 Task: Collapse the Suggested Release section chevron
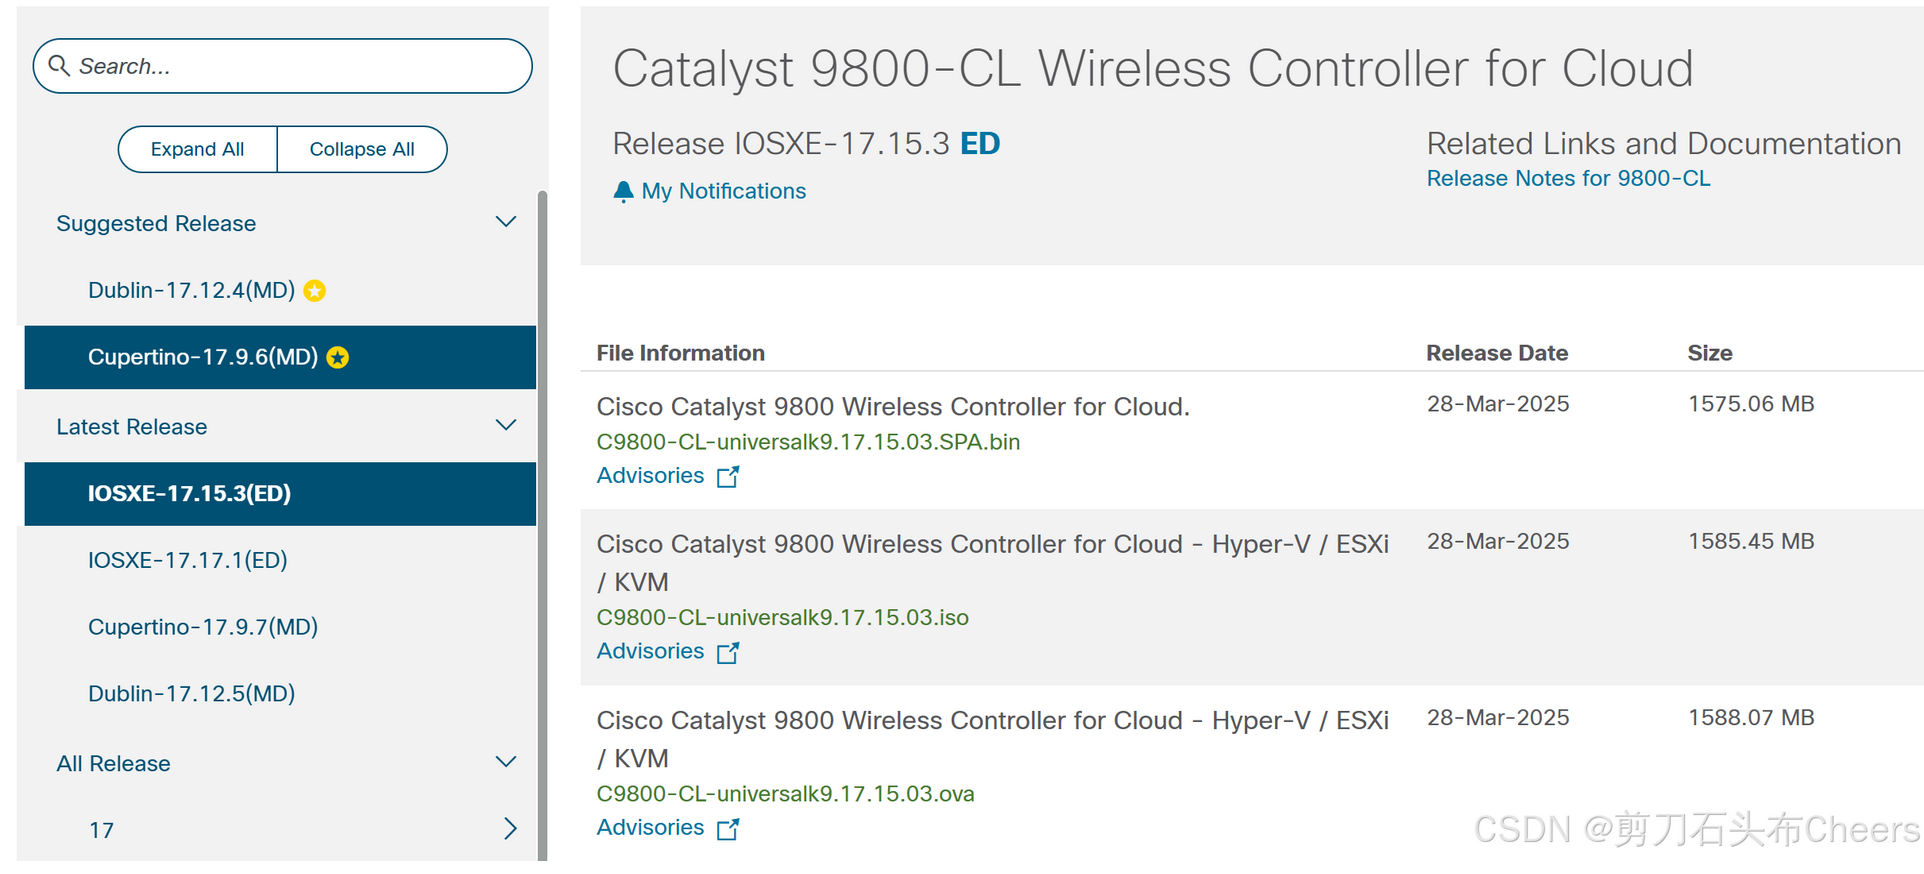tap(506, 222)
